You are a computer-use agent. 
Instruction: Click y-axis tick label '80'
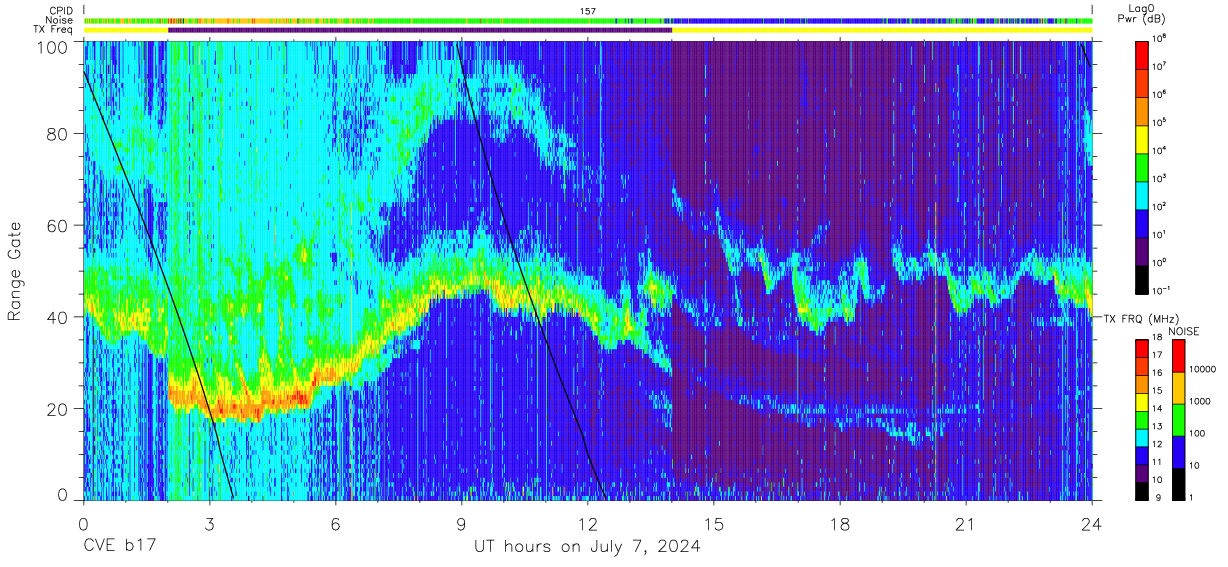coord(57,134)
